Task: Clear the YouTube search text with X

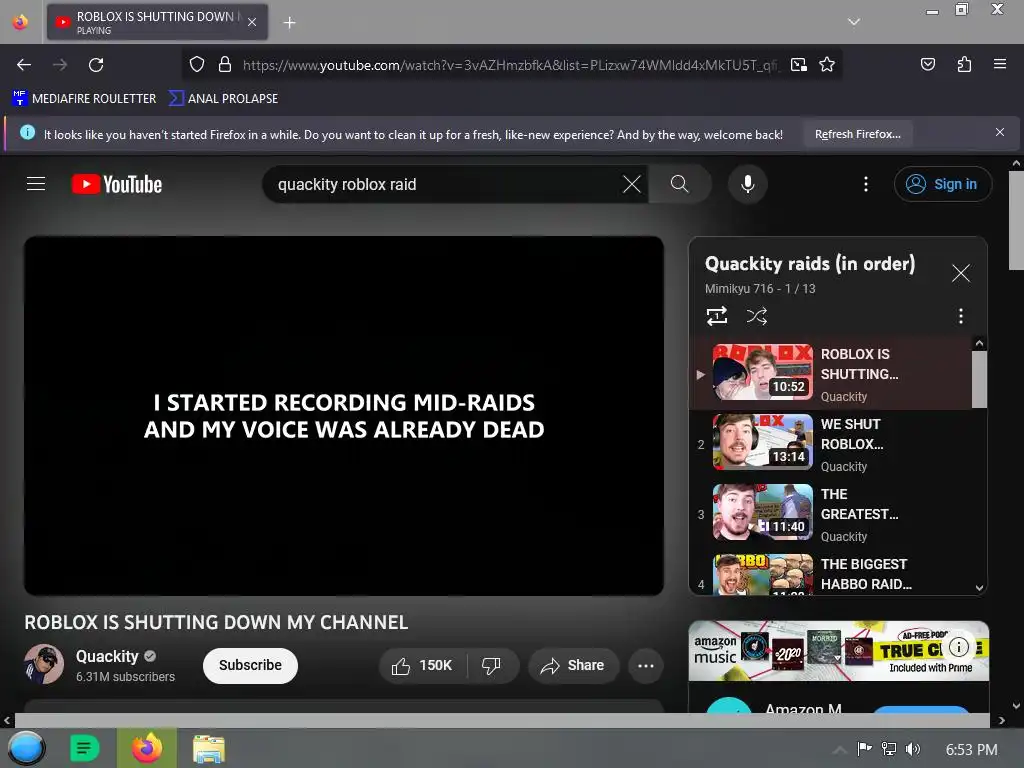Action: coord(632,184)
